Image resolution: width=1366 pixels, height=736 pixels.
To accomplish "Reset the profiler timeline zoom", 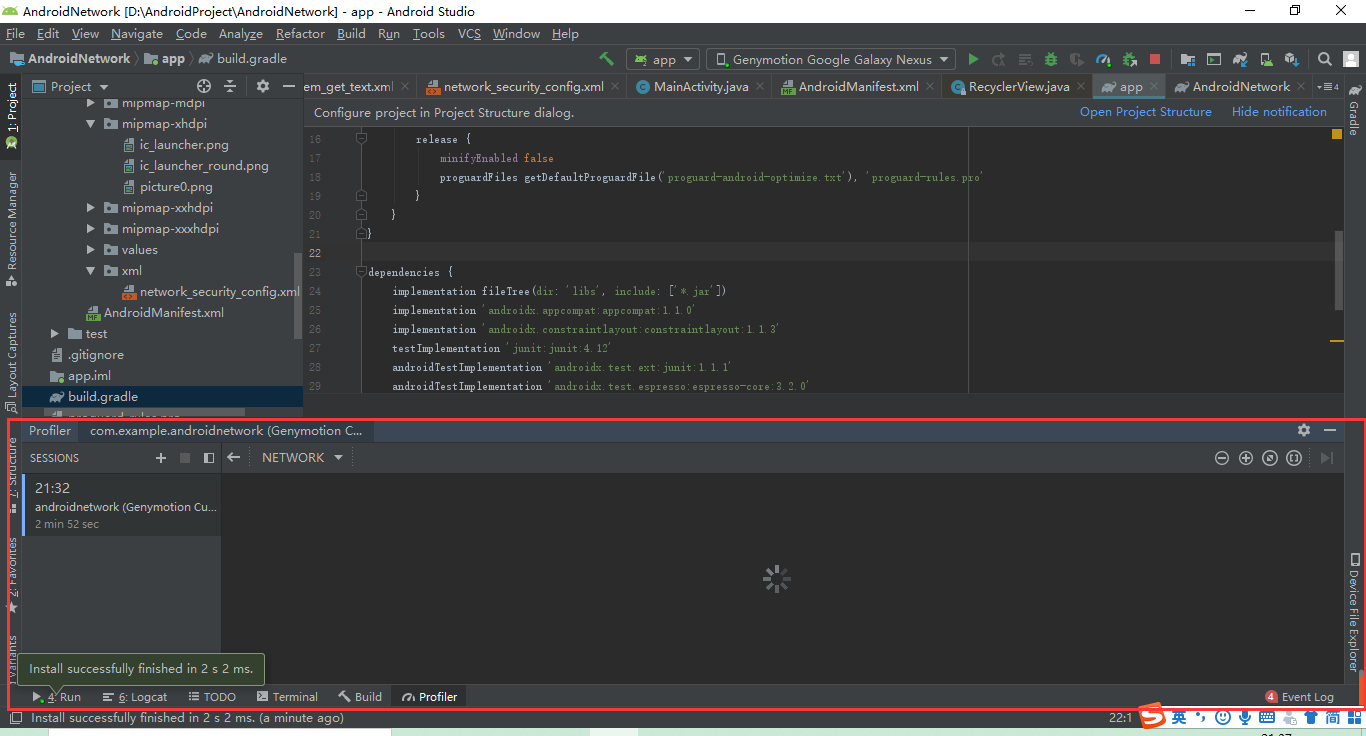I will click(1269, 458).
